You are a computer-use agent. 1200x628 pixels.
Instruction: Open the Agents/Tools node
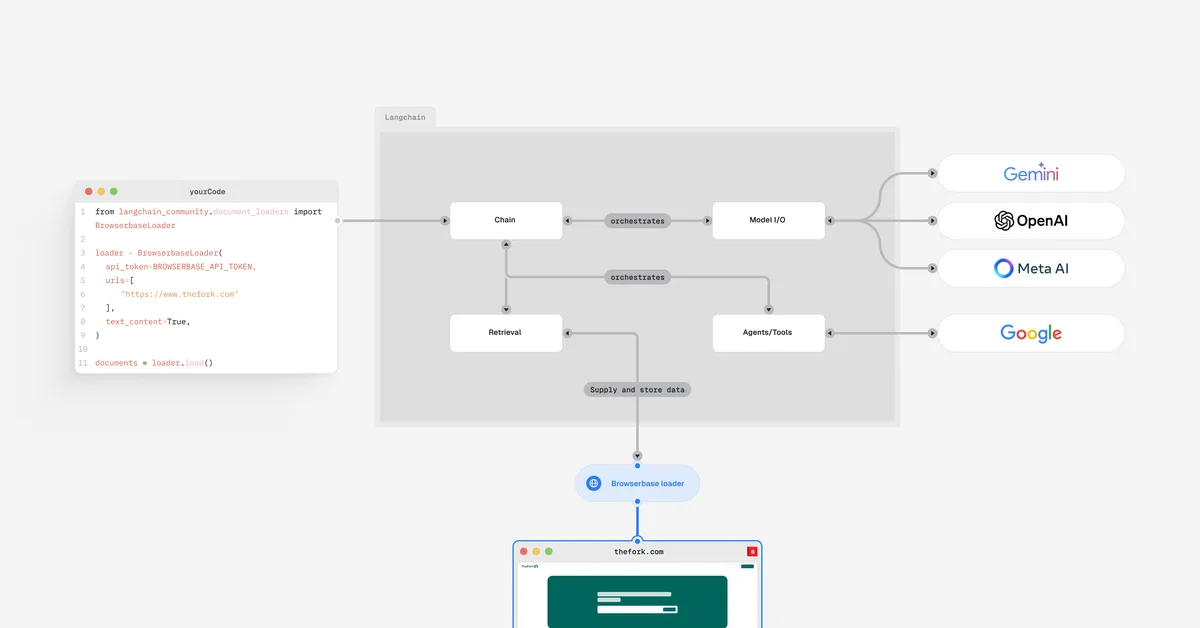pos(768,332)
